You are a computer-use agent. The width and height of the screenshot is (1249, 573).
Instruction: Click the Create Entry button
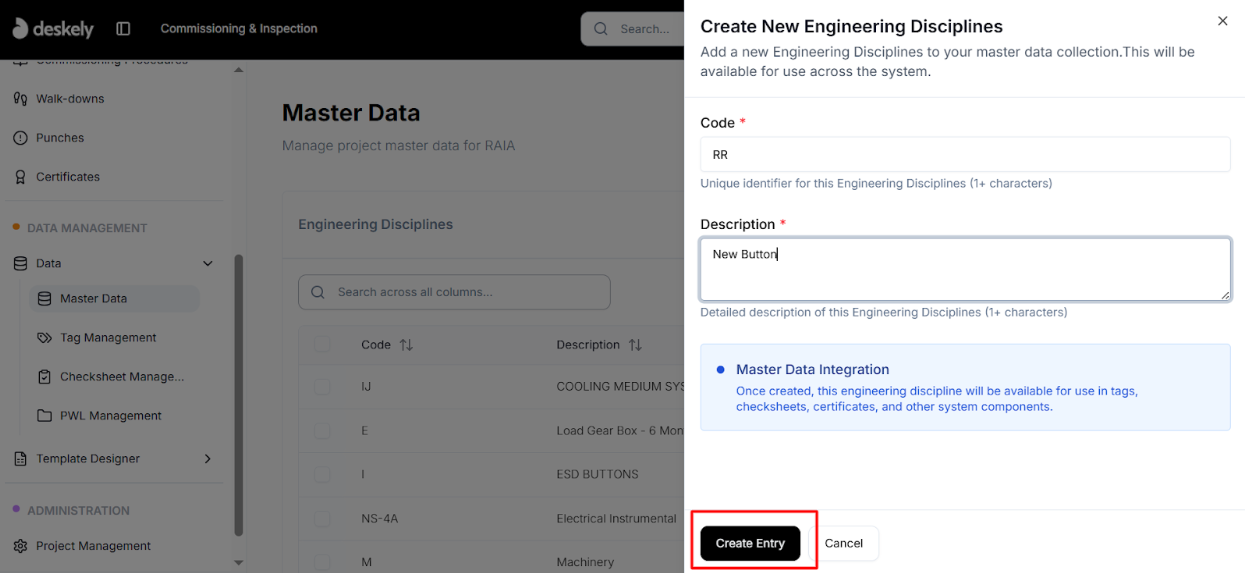tap(750, 543)
